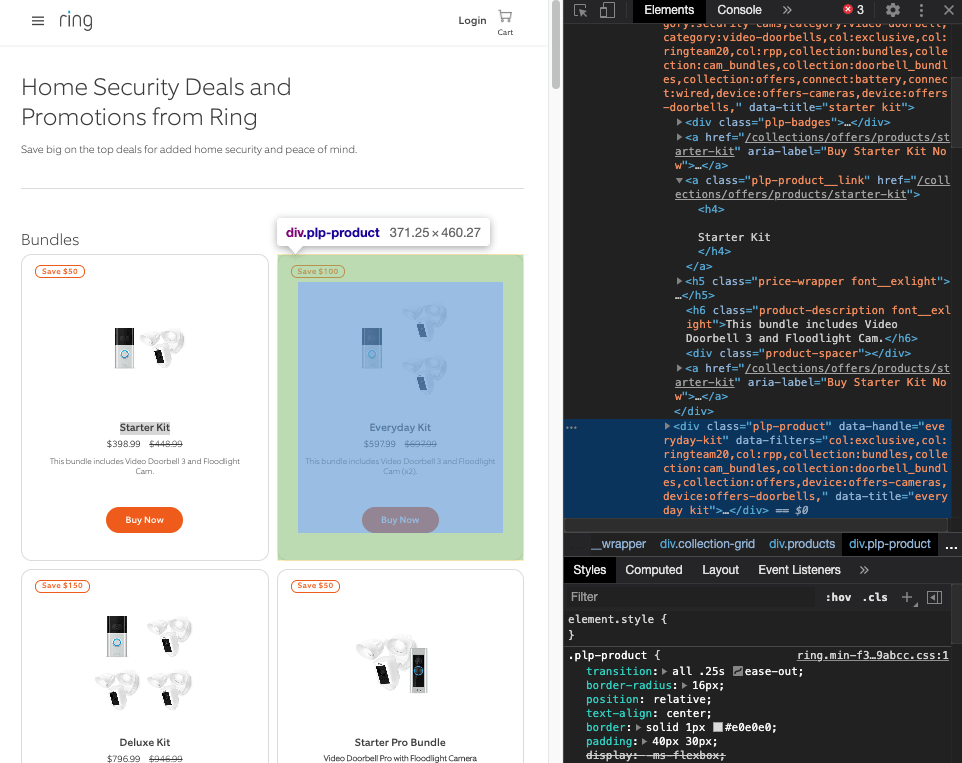
Task: Click the position: relative declaration
Action: coord(648,699)
